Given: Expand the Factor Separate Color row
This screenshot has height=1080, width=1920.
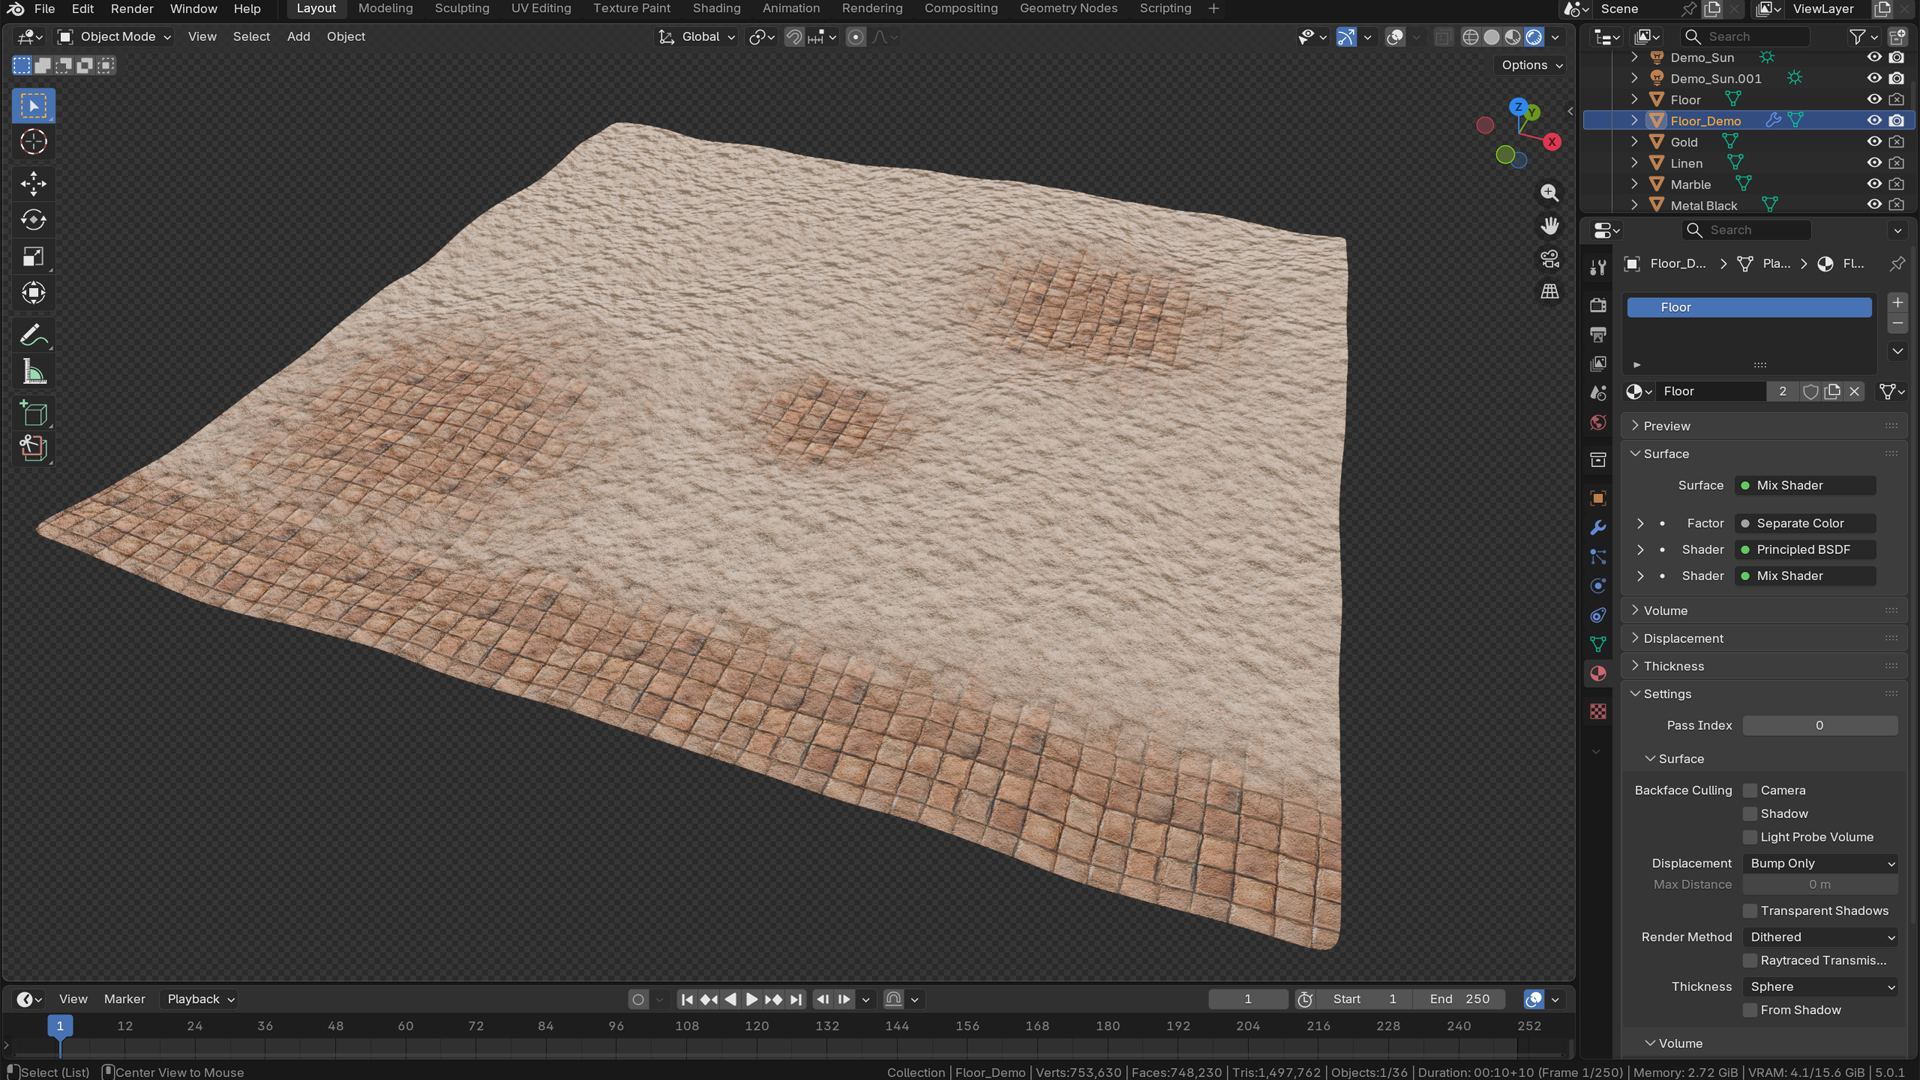Looking at the screenshot, I should [1640, 524].
